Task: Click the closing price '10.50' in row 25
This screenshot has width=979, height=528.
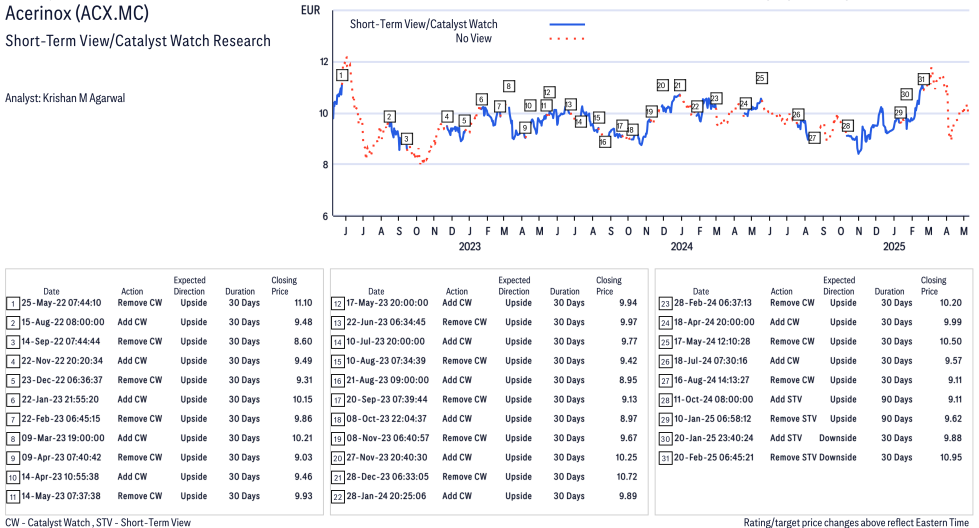Action: pos(950,341)
